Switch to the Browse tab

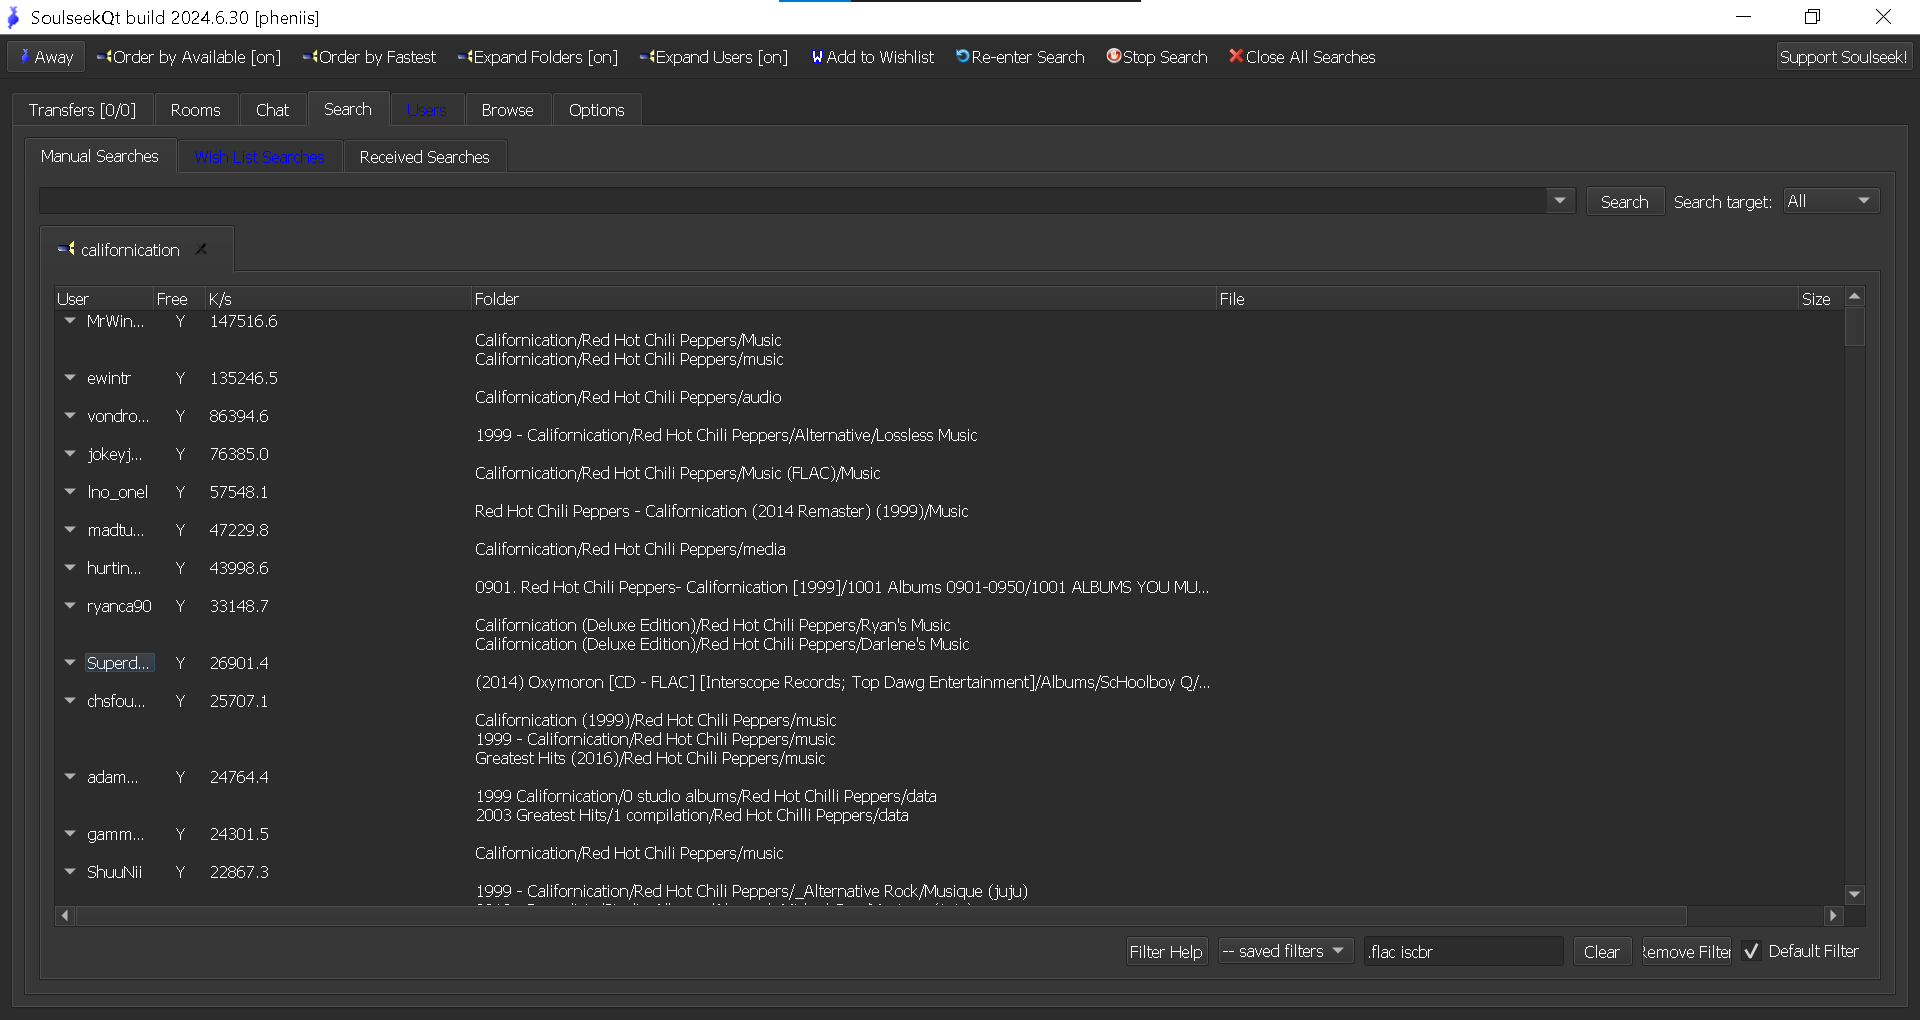[507, 110]
